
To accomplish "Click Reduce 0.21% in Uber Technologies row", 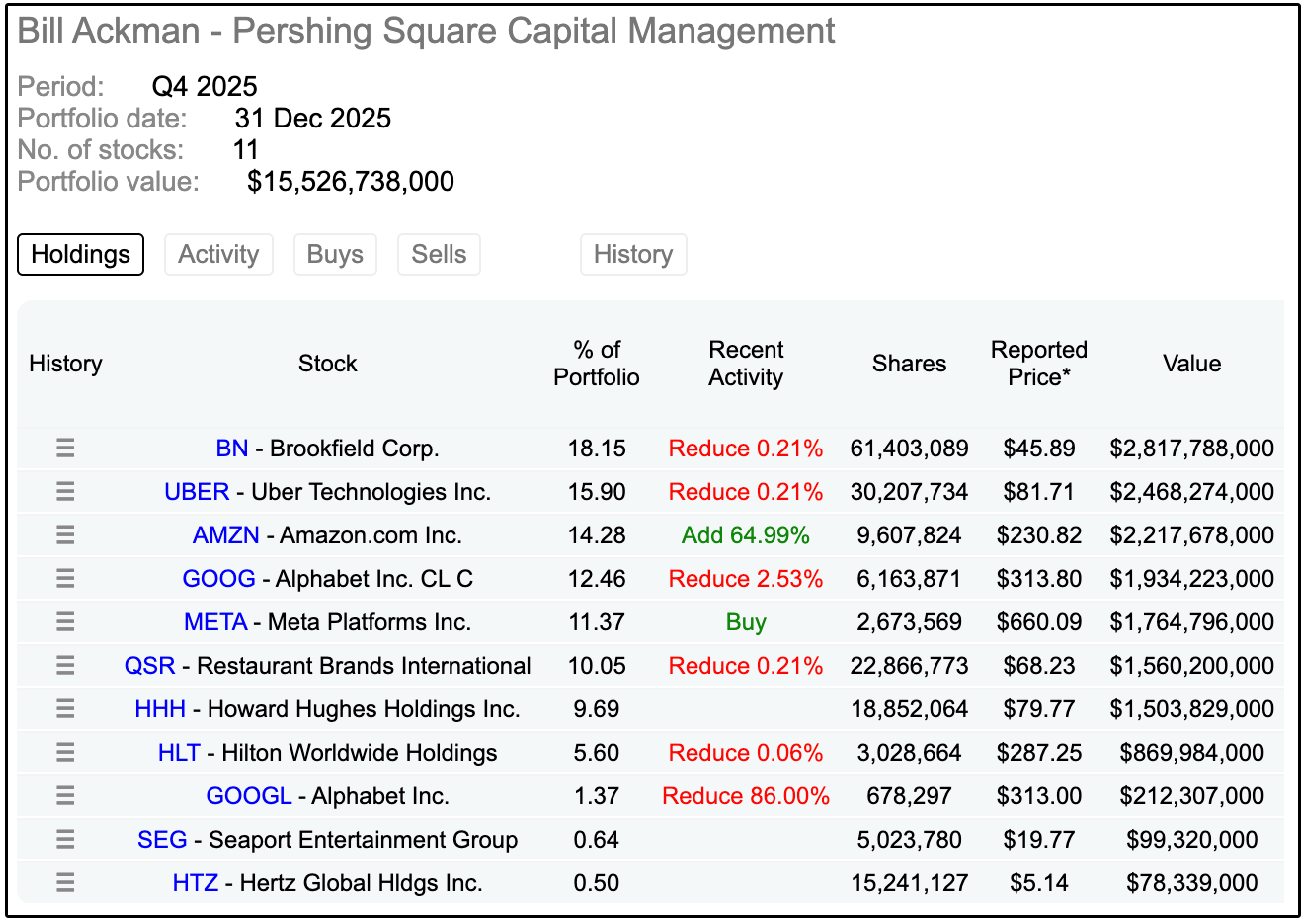I will [746, 492].
